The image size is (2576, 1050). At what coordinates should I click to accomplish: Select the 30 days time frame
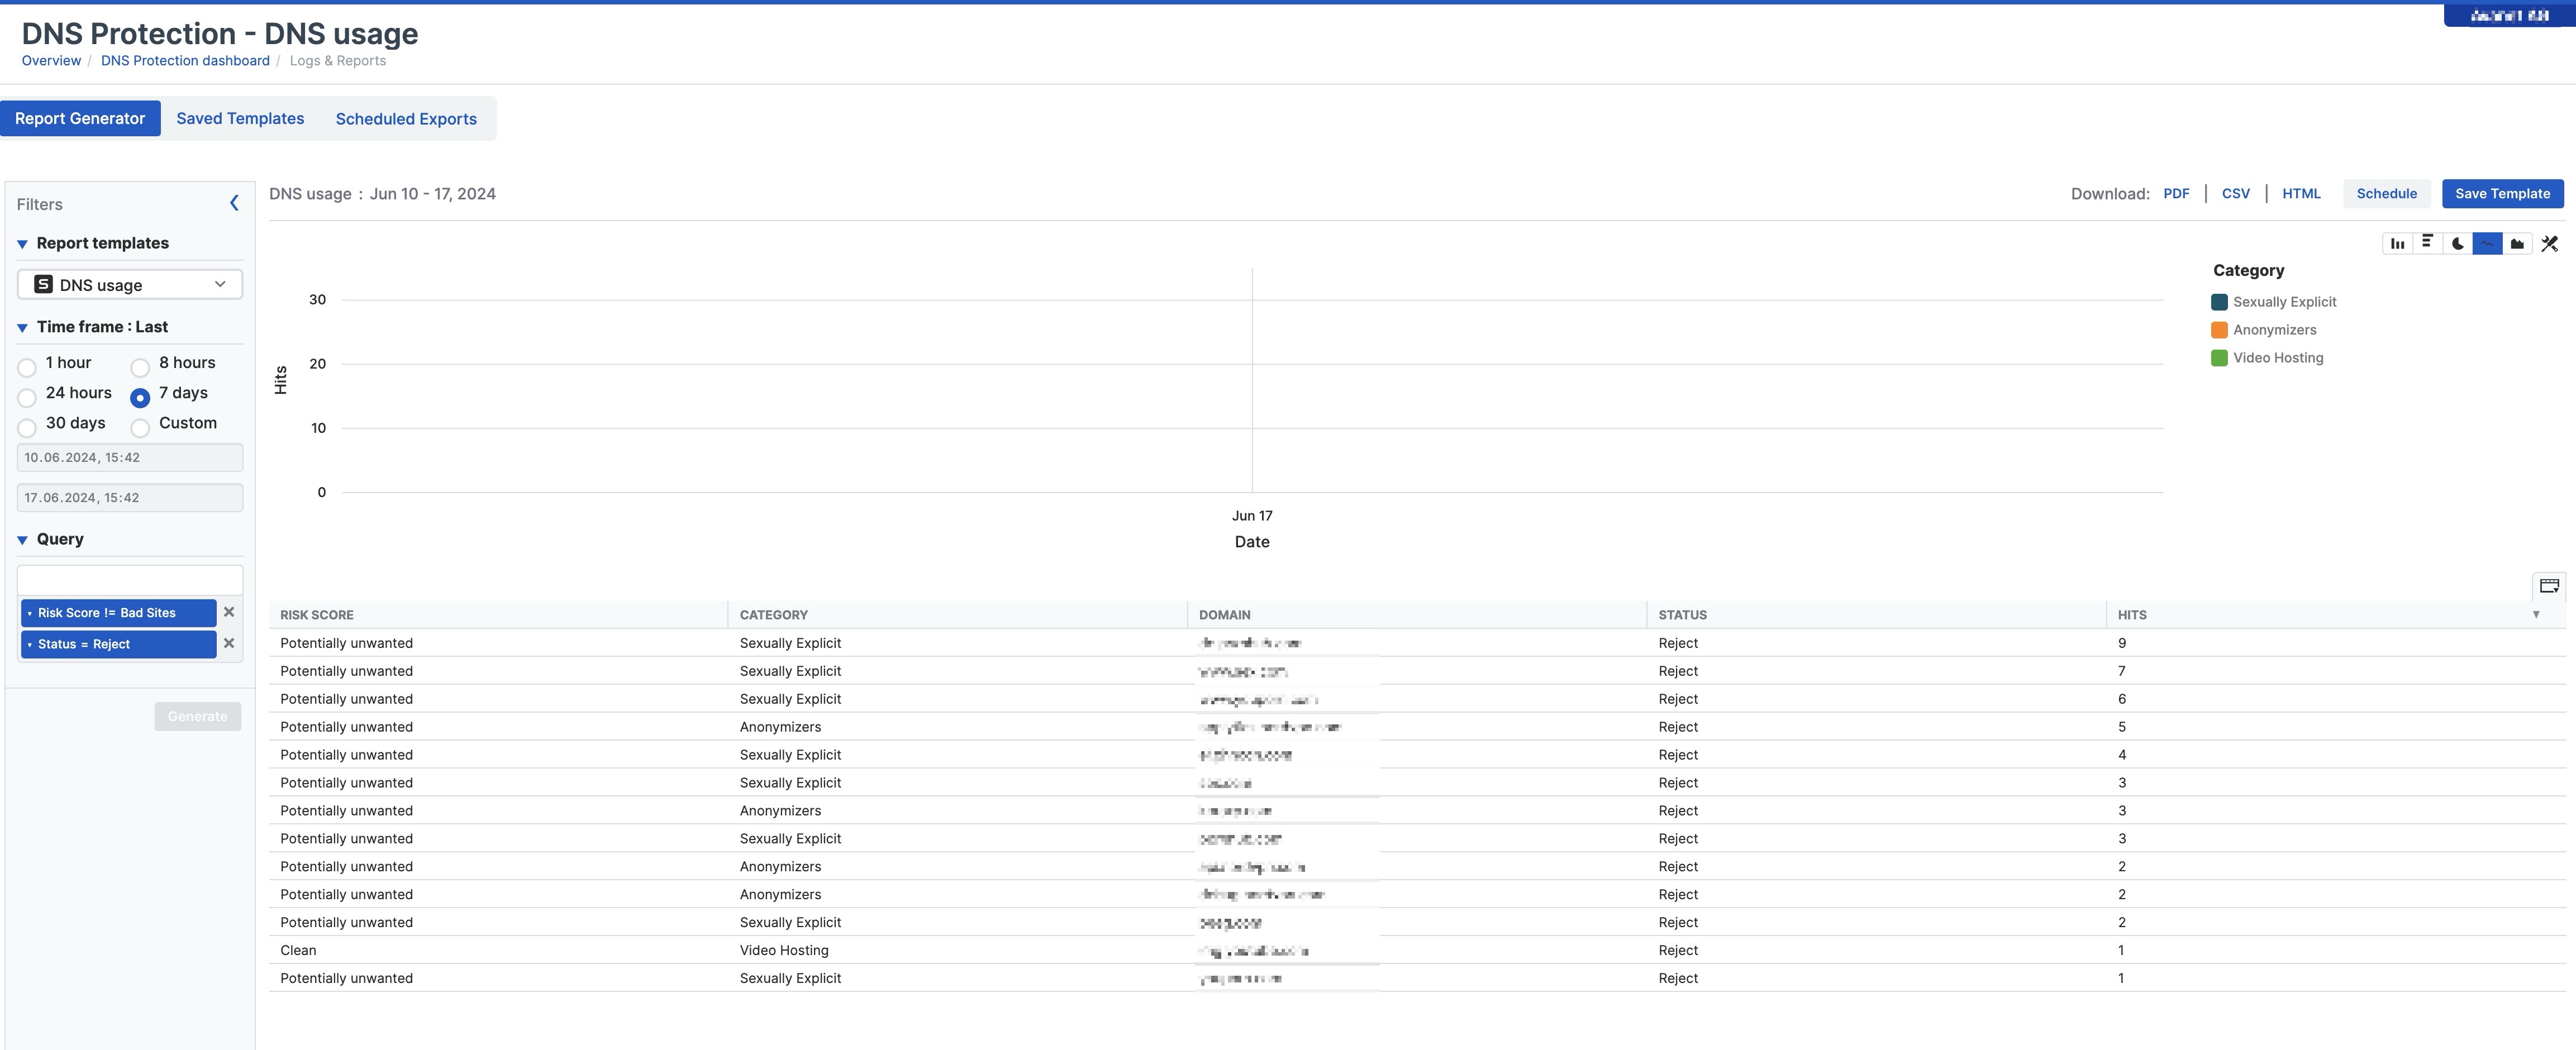[x=27, y=428]
